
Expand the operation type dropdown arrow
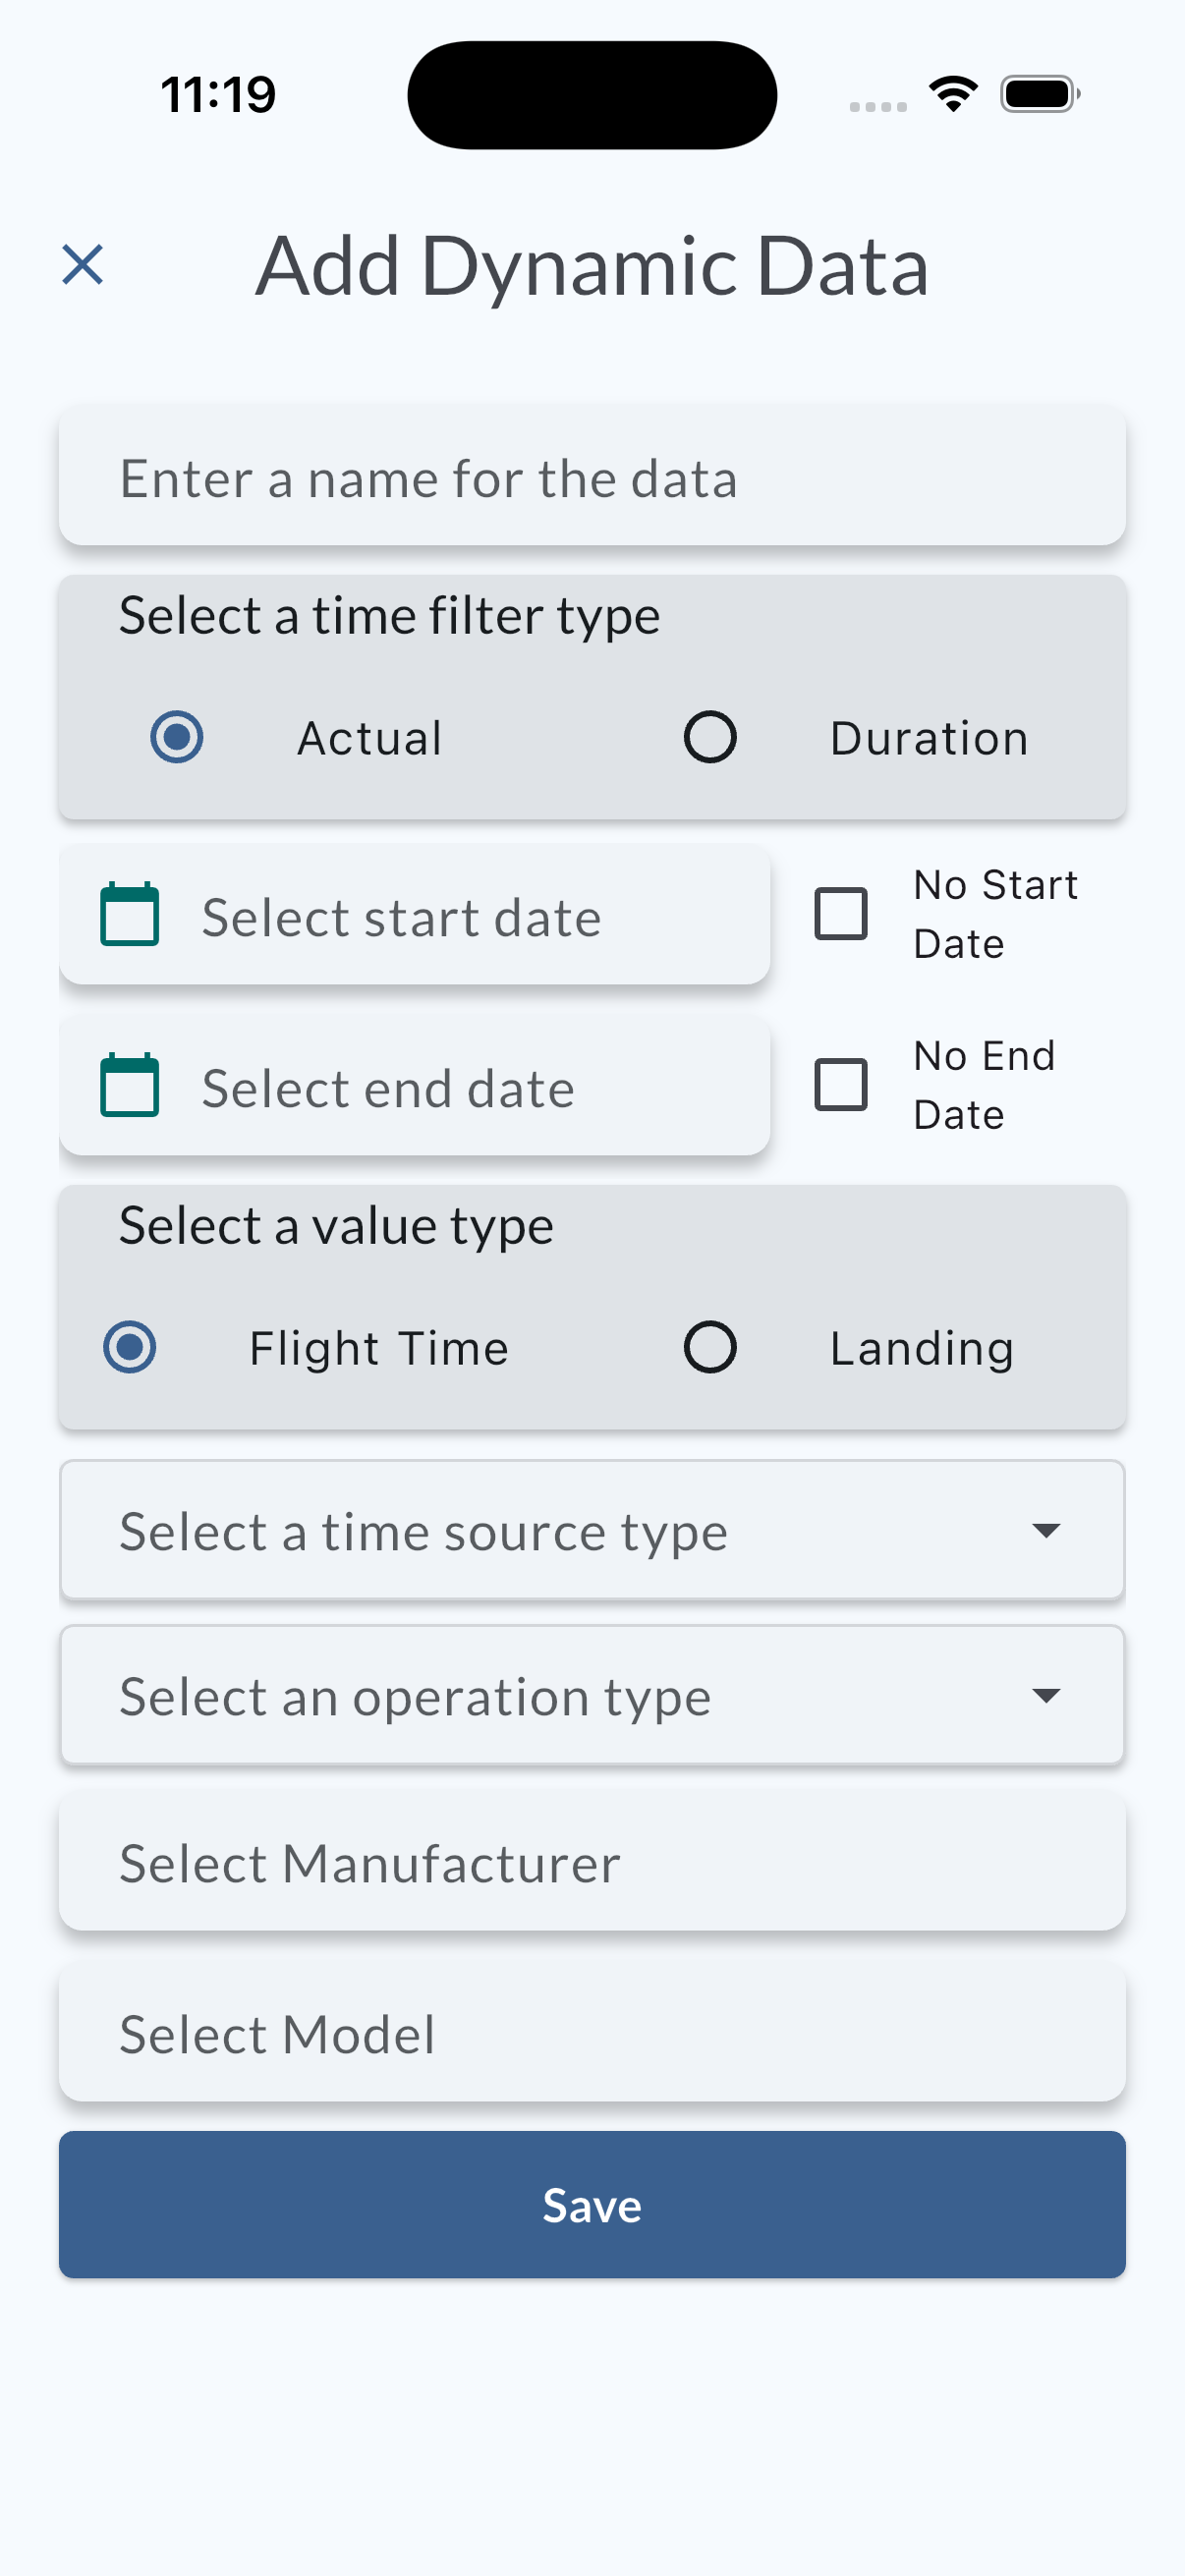(1046, 1696)
